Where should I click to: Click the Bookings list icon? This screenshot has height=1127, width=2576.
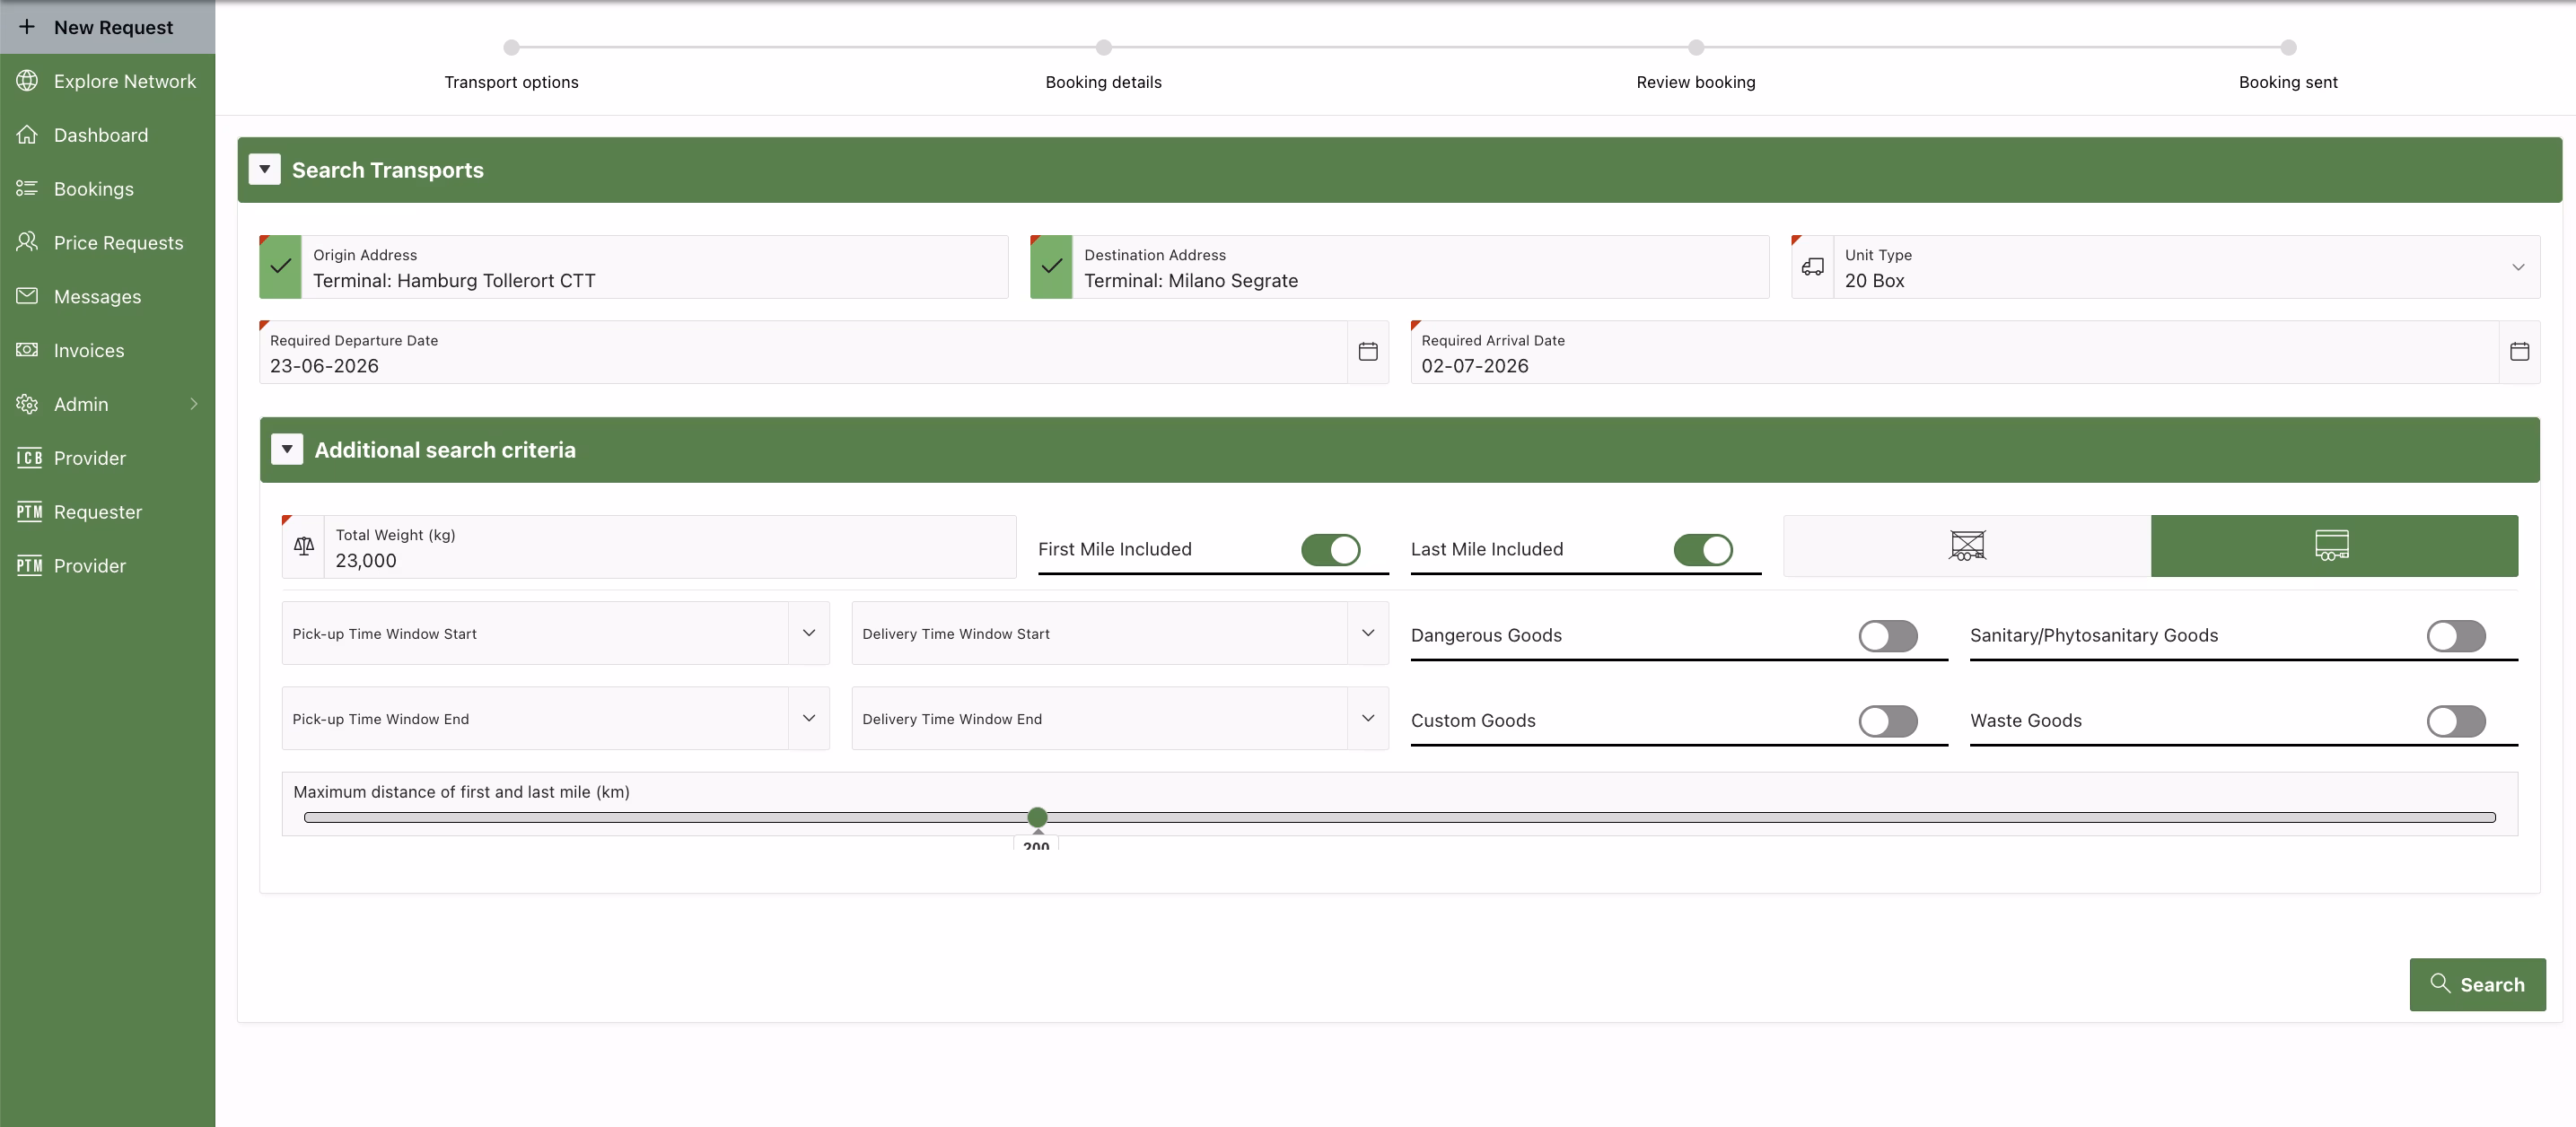coord(27,189)
